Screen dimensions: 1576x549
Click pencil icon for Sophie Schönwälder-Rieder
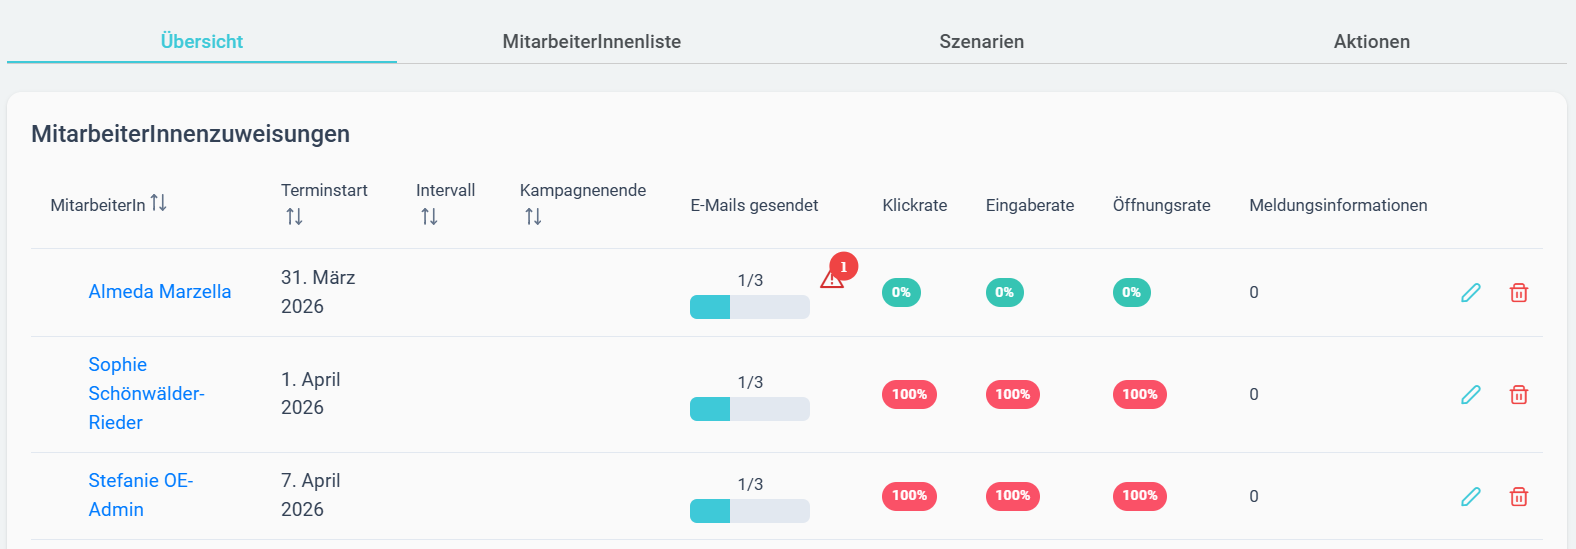pyautogui.click(x=1471, y=394)
